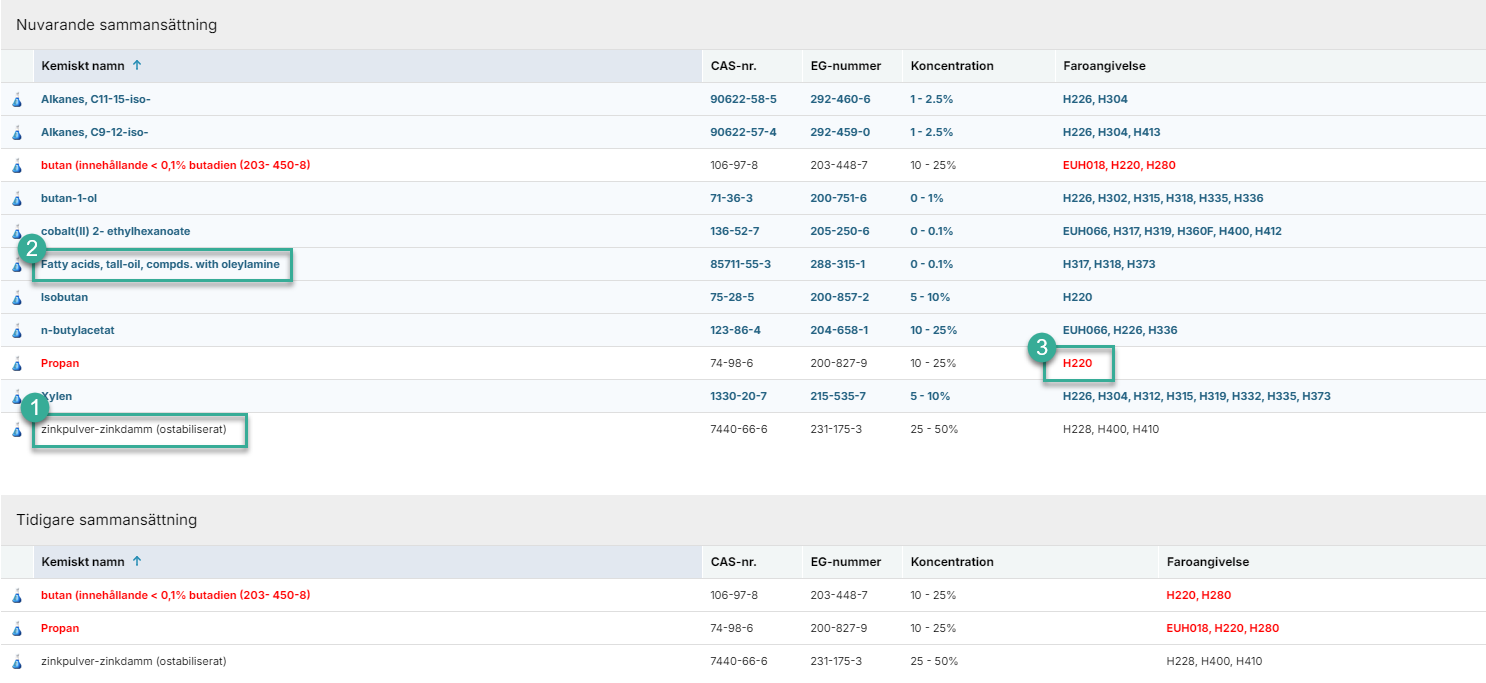
Task: Select red Propan name in Nuvarande sammansättning
Action: point(60,364)
